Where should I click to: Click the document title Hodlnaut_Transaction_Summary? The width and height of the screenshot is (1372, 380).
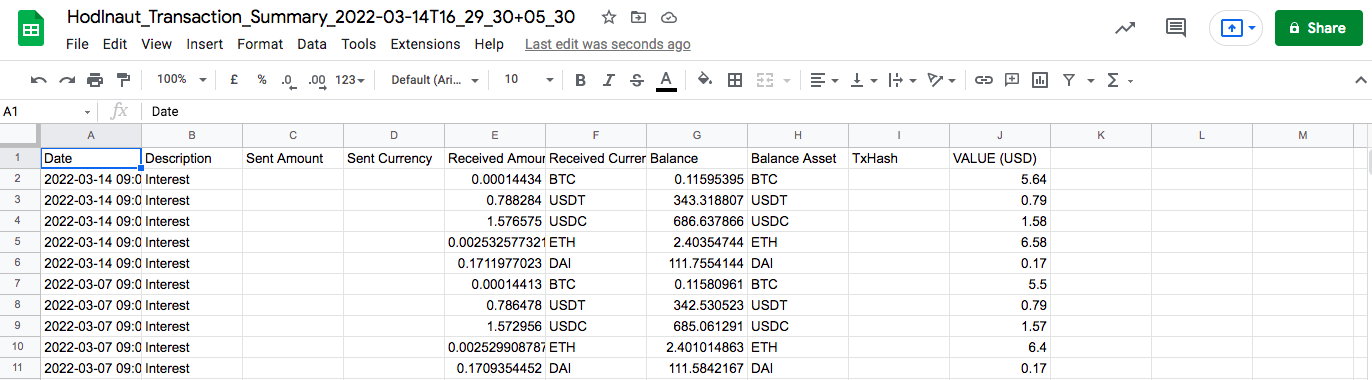(321, 18)
